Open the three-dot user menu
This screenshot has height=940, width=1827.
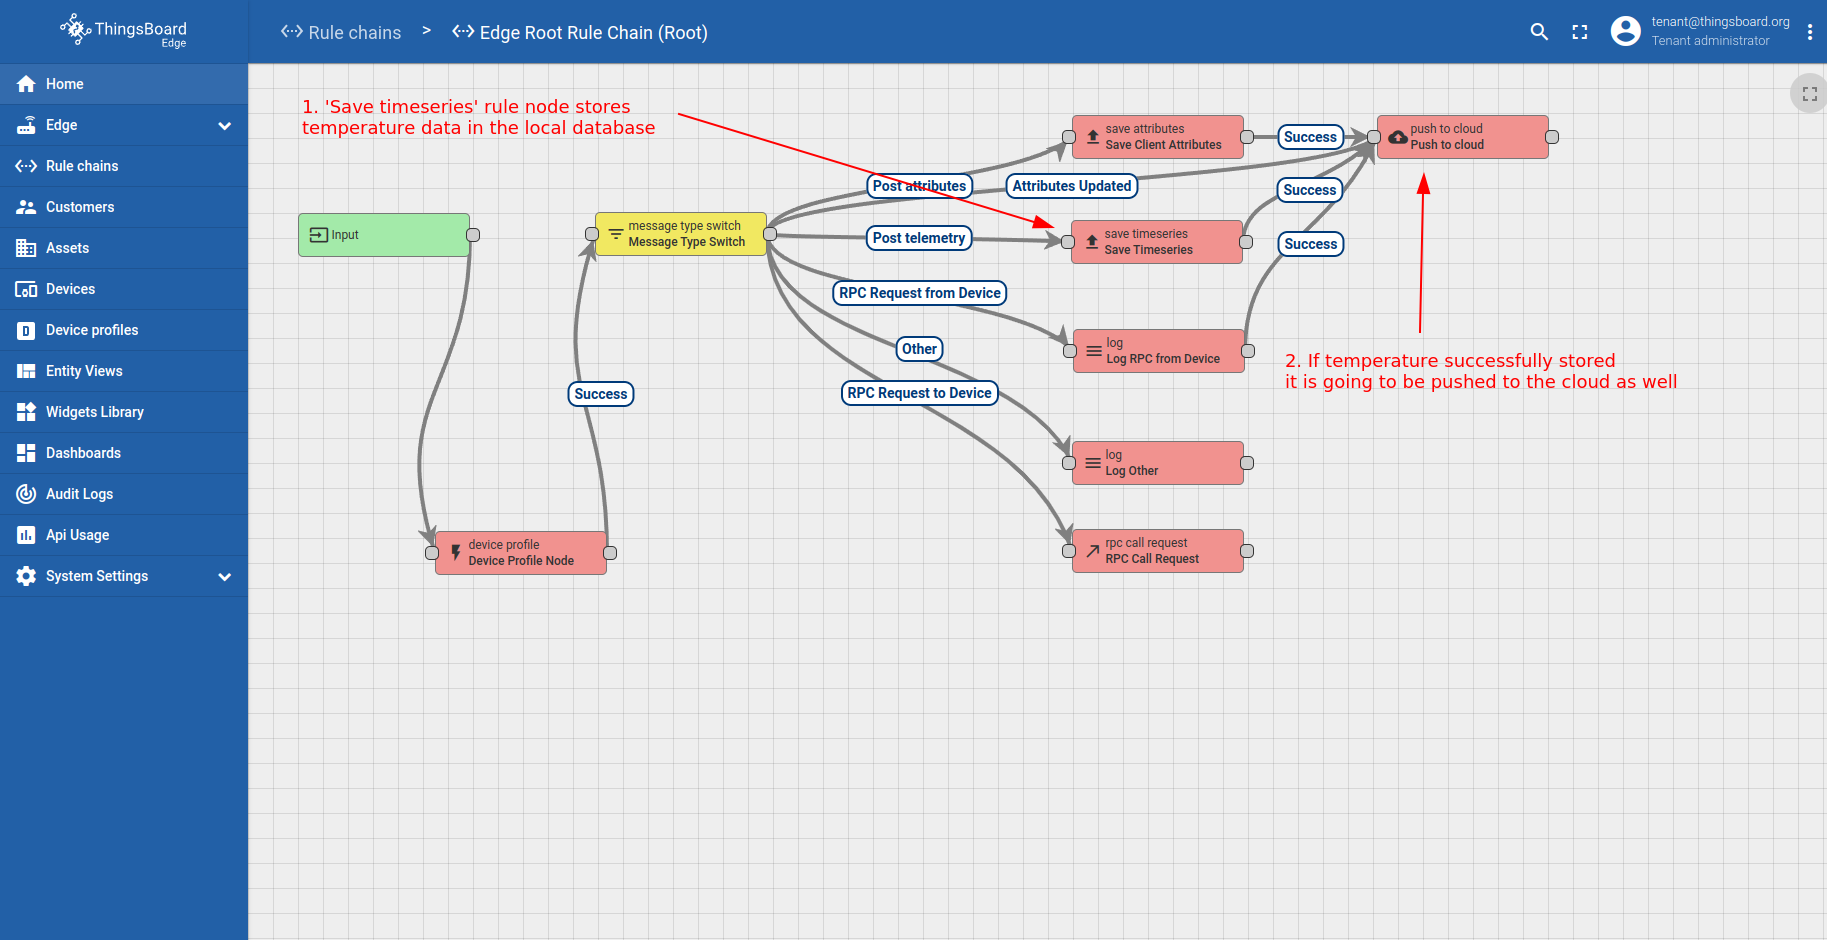[1809, 32]
